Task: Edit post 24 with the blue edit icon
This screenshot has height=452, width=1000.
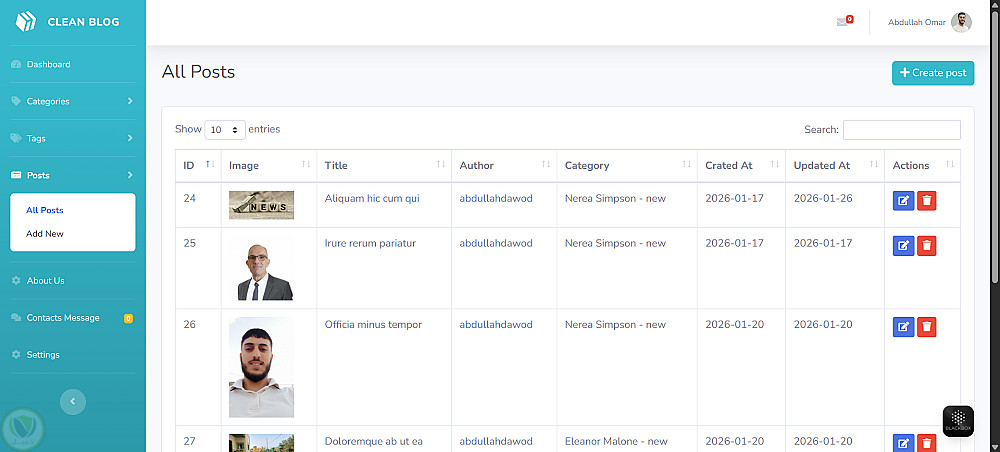Action: (903, 201)
